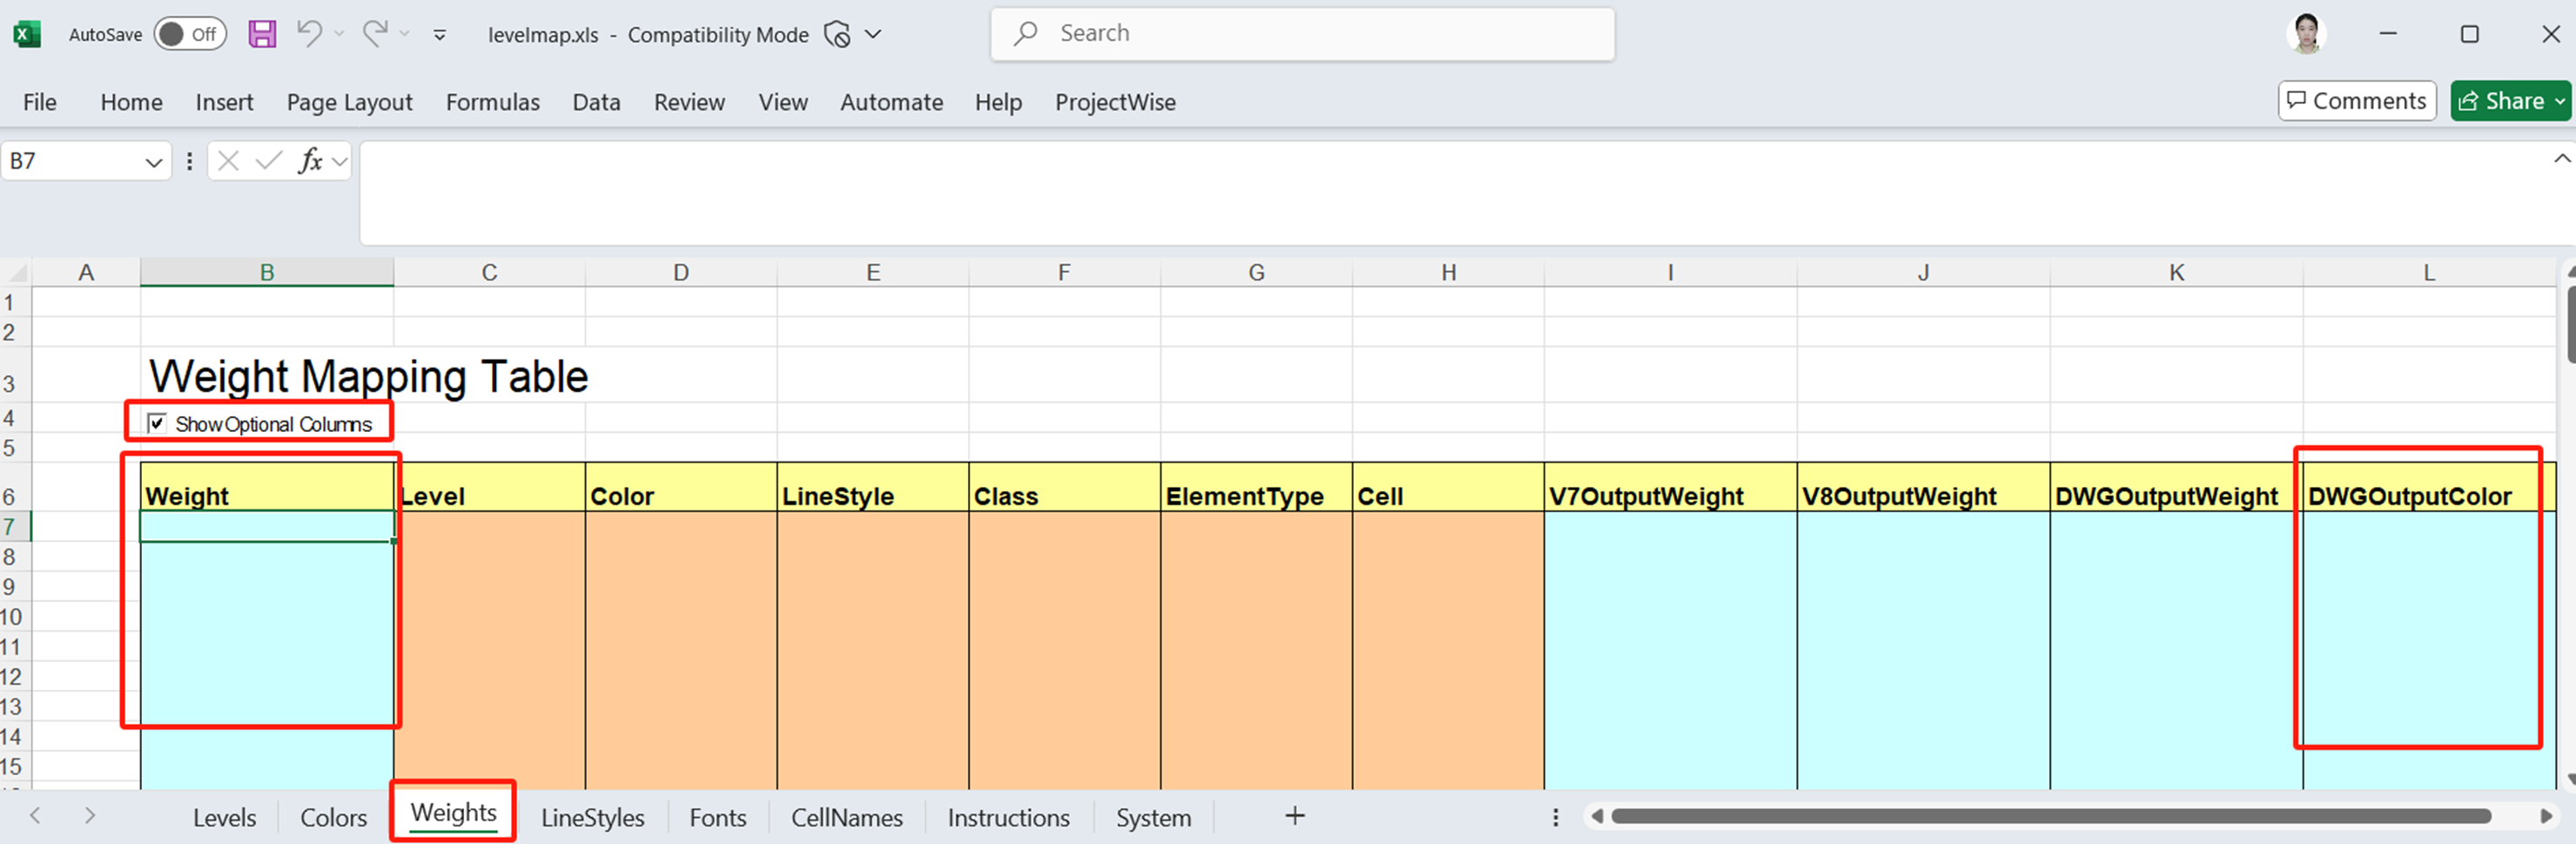The width and height of the screenshot is (2576, 844).
Task: Click the Undo arrow icon
Action: [x=309, y=34]
